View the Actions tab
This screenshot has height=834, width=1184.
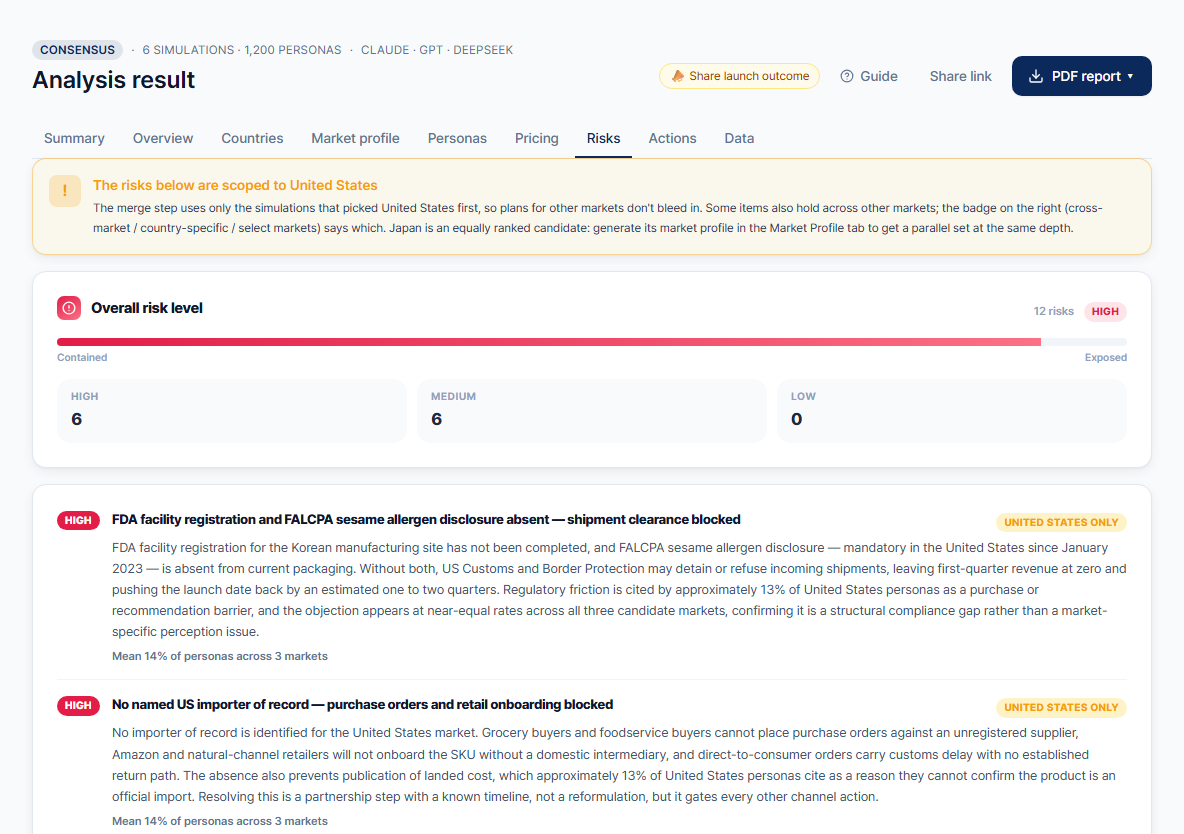click(x=672, y=138)
